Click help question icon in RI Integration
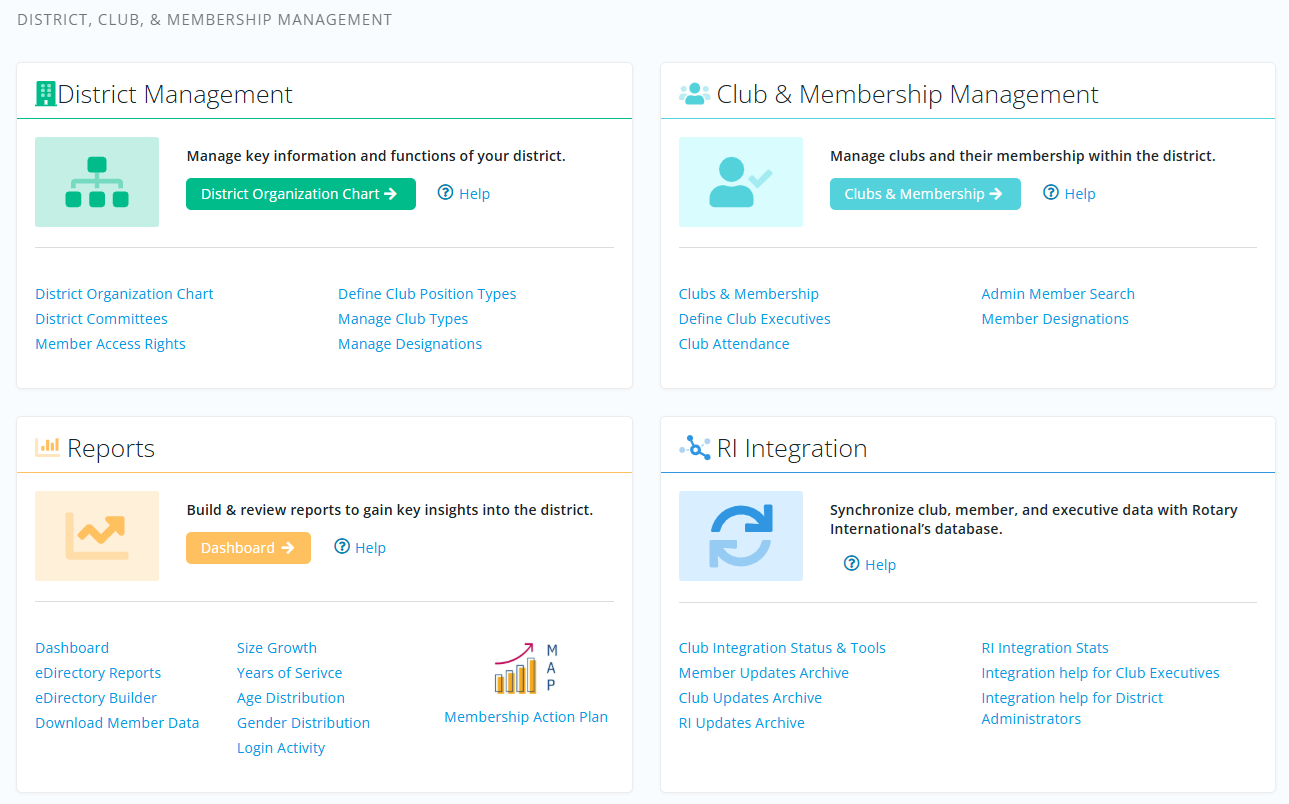1289x804 pixels. click(852, 564)
